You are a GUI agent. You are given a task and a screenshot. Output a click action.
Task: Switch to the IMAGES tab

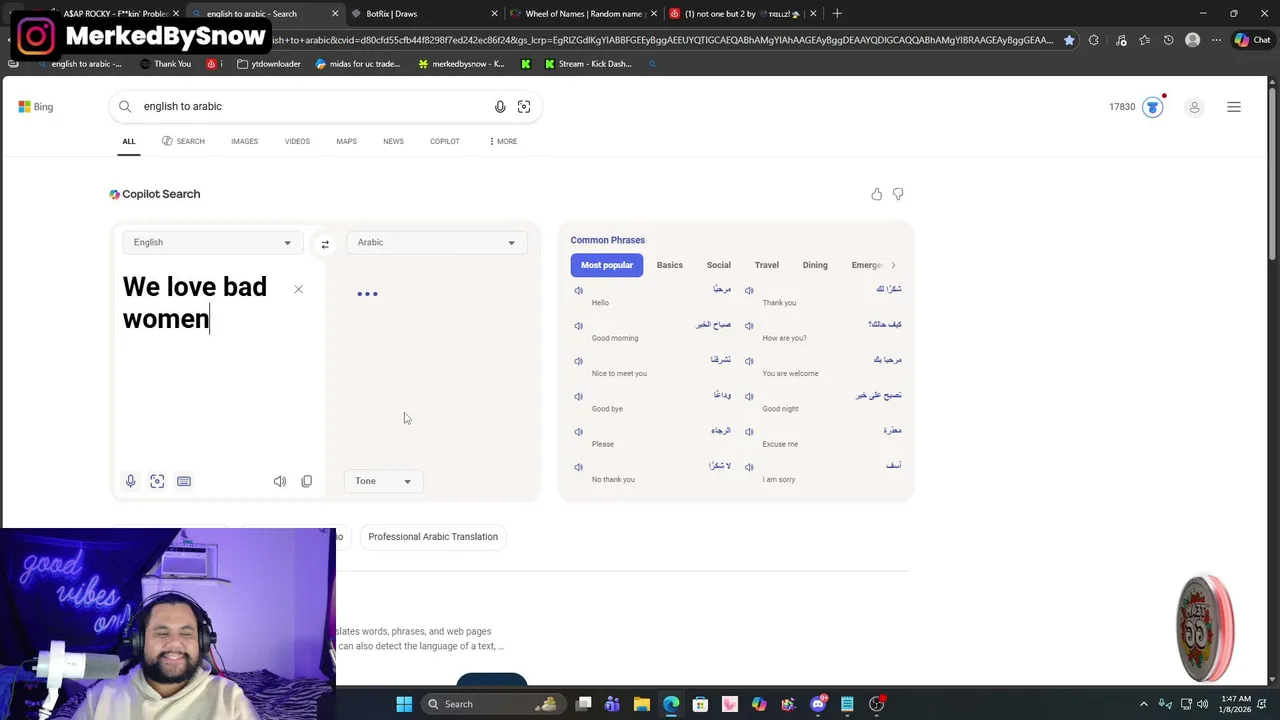click(244, 141)
